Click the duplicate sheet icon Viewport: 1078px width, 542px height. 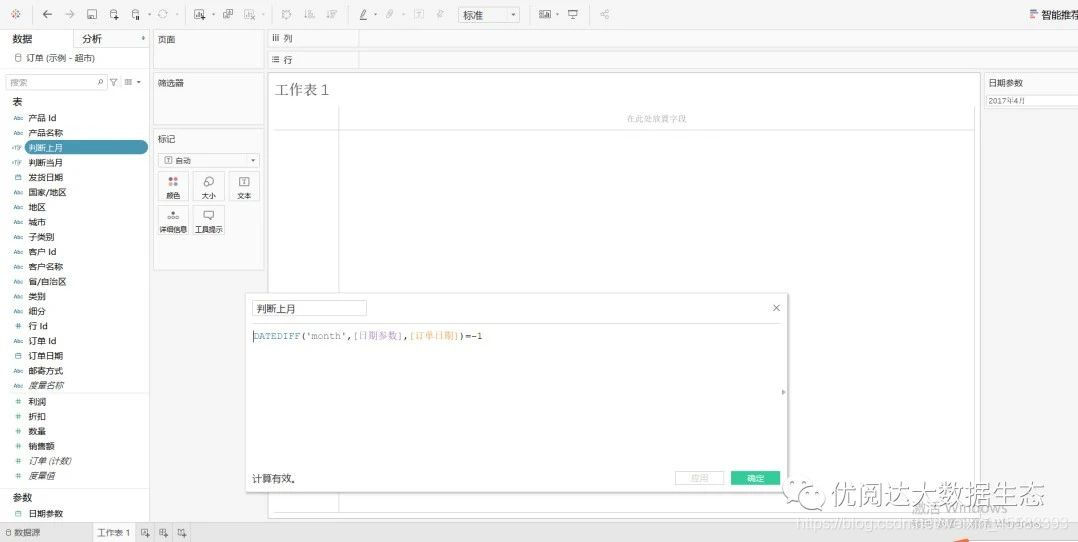coord(228,14)
